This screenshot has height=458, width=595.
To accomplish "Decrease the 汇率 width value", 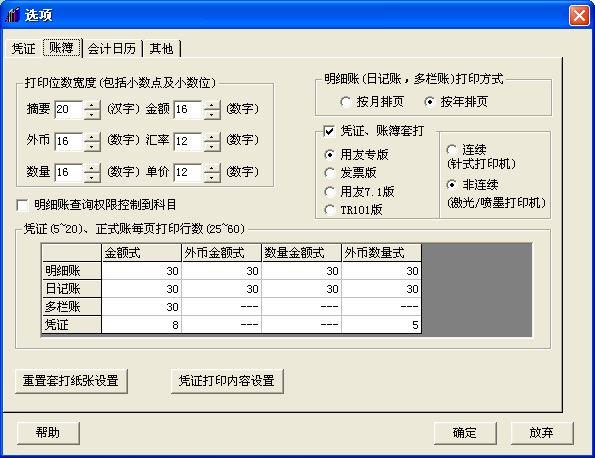I will pyautogui.click(x=212, y=146).
